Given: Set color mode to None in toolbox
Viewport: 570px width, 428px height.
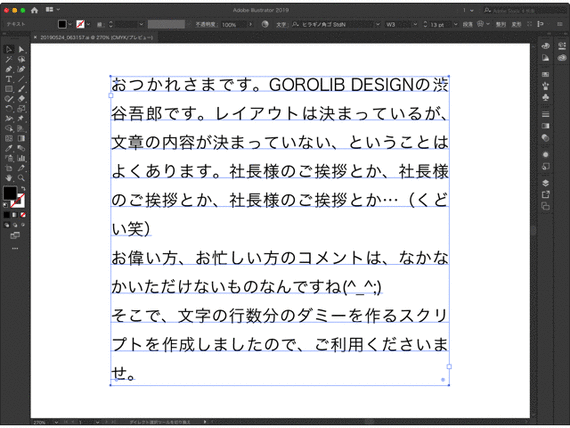Looking at the screenshot, I should (x=23, y=215).
